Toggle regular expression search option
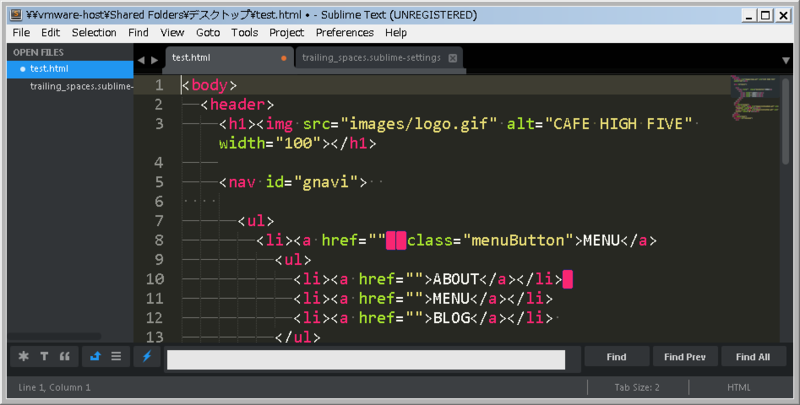This screenshot has height=405, width=800. pos(23,357)
